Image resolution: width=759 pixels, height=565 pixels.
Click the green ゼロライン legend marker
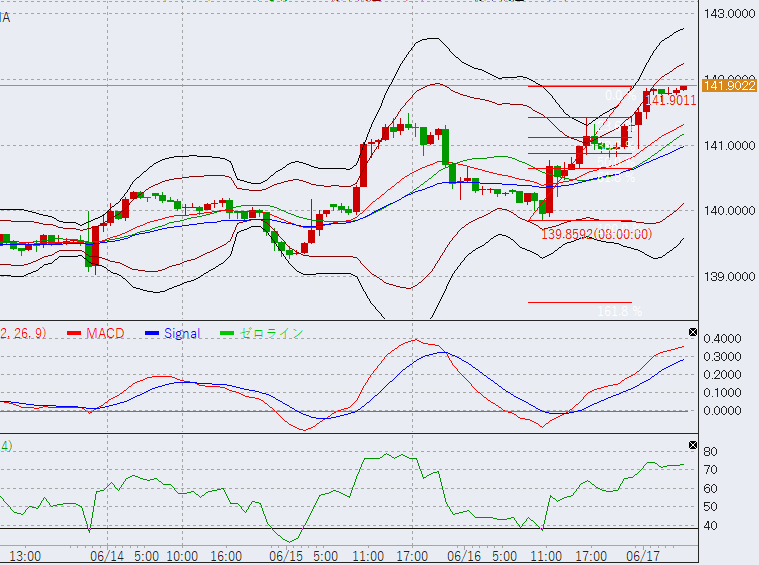pyautogui.click(x=227, y=333)
